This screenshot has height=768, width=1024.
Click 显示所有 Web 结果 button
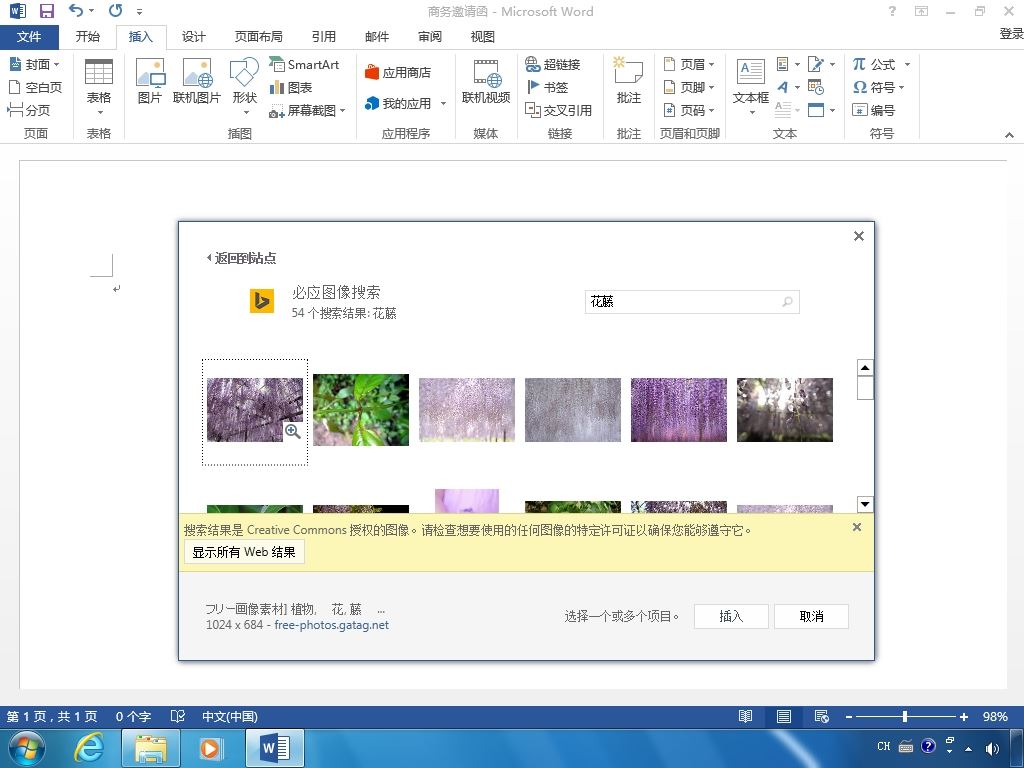[244, 552]
